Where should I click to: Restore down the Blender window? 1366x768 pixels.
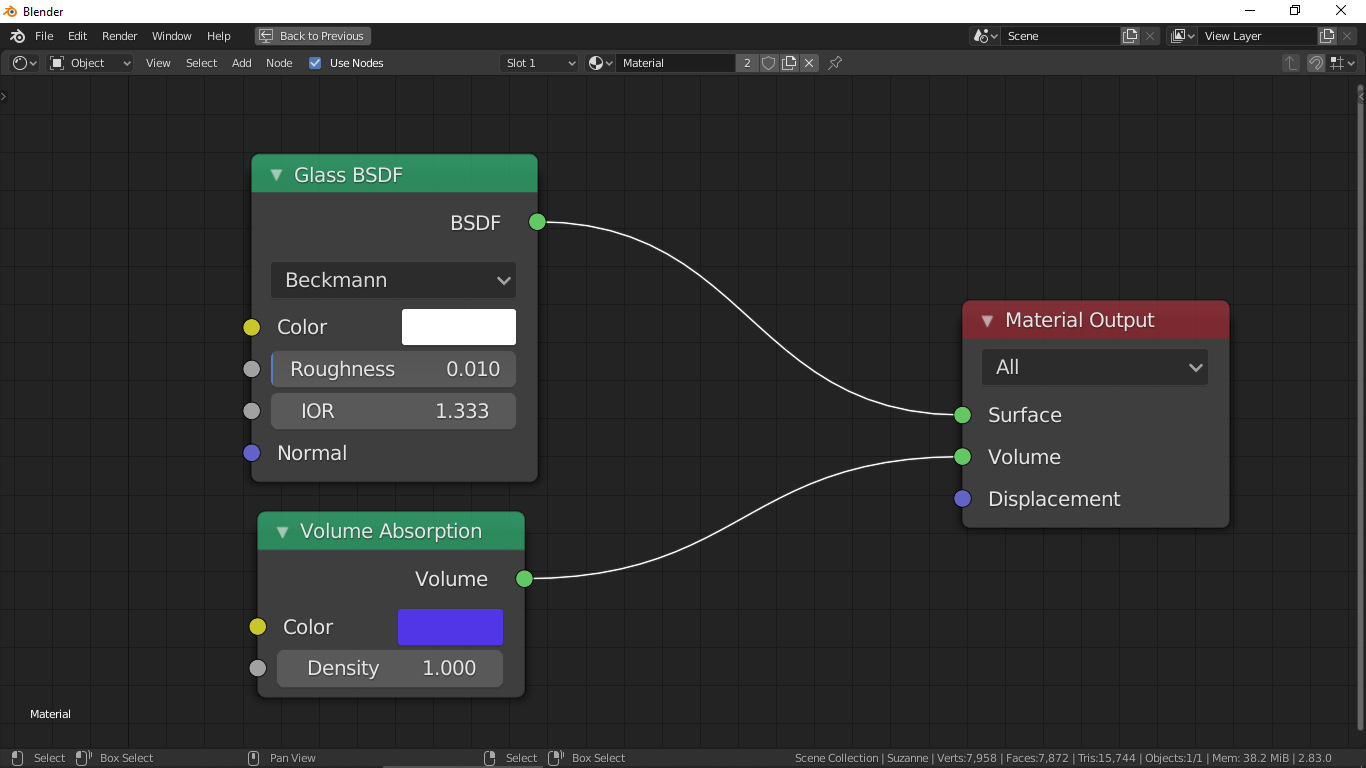point(1295,11)
